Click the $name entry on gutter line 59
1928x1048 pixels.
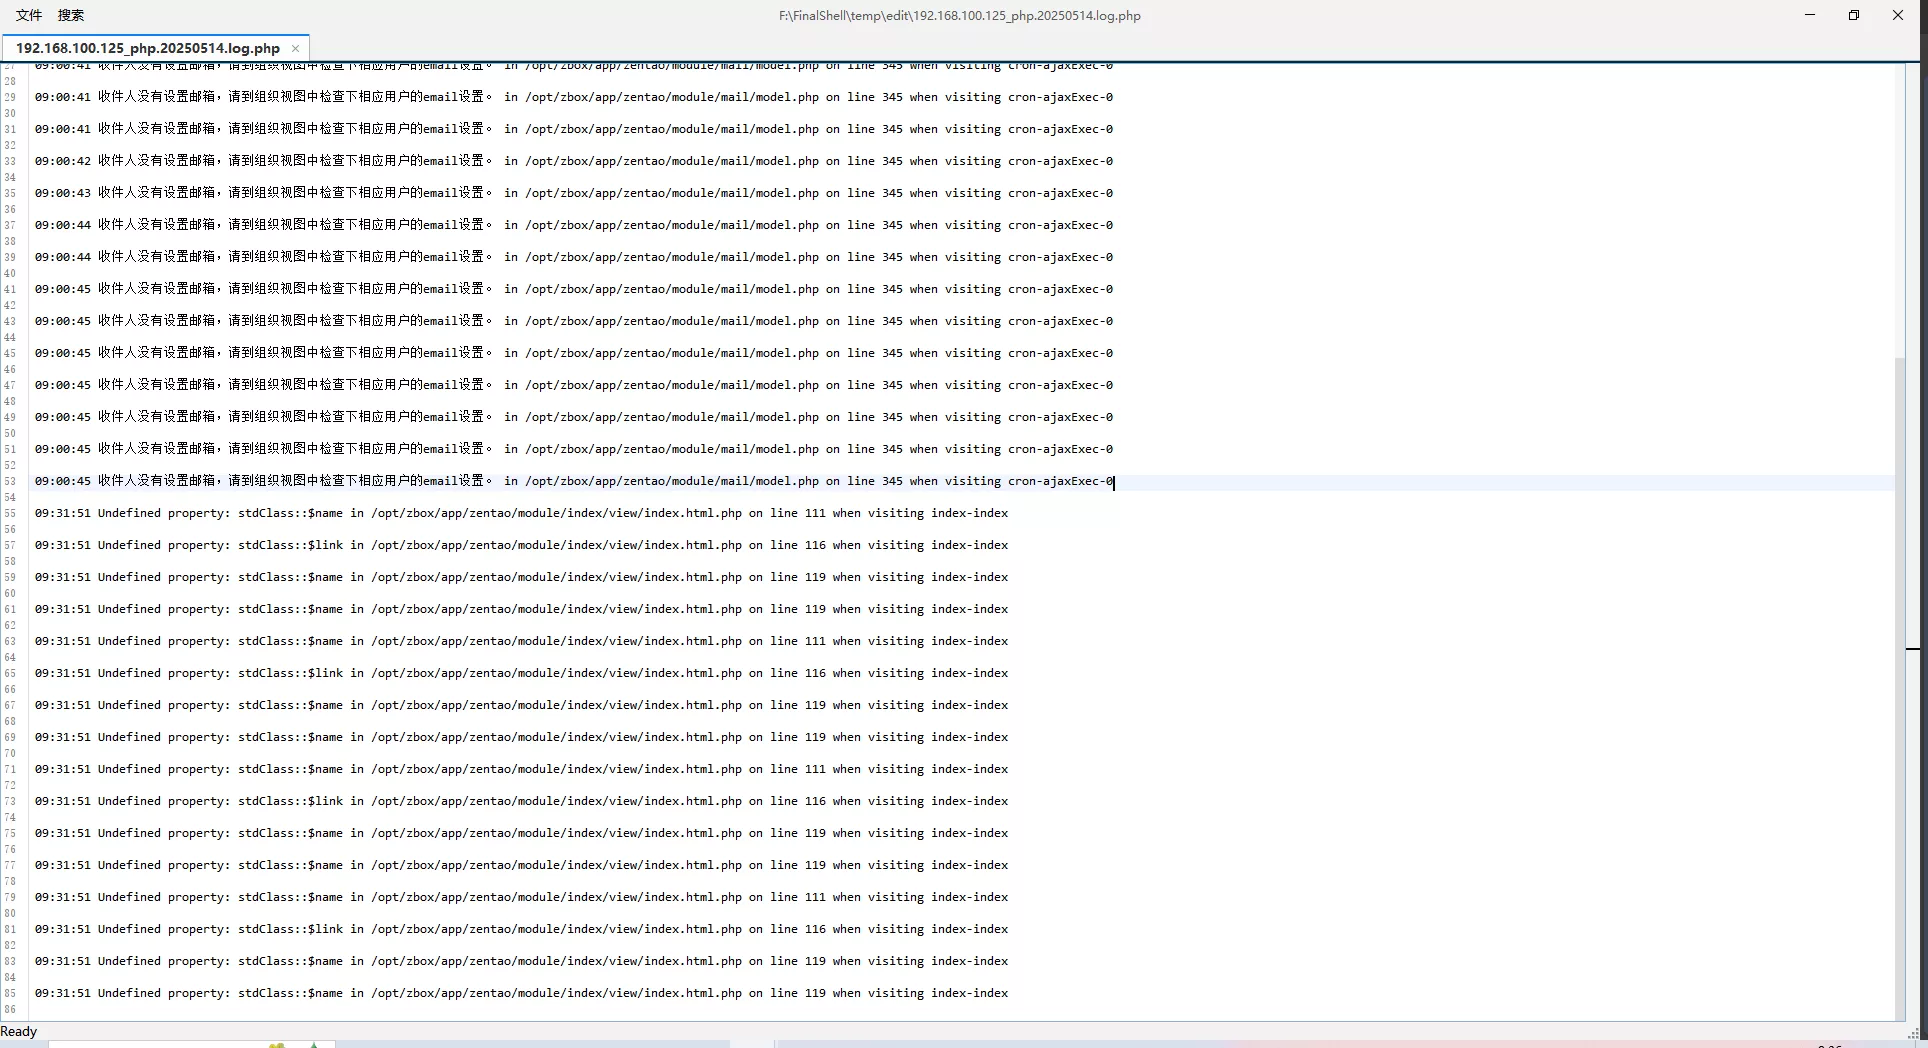521,577
